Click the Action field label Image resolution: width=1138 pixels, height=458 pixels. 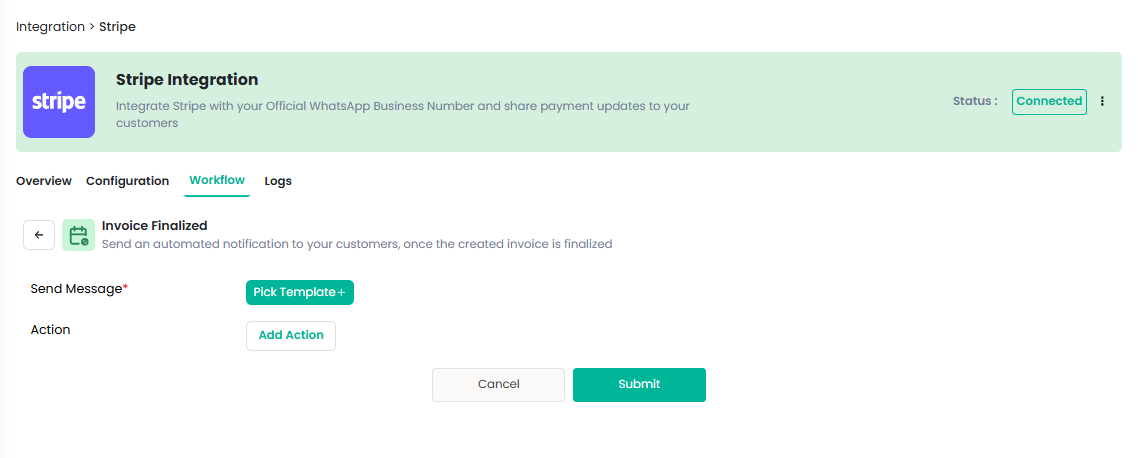pos(51,330)
